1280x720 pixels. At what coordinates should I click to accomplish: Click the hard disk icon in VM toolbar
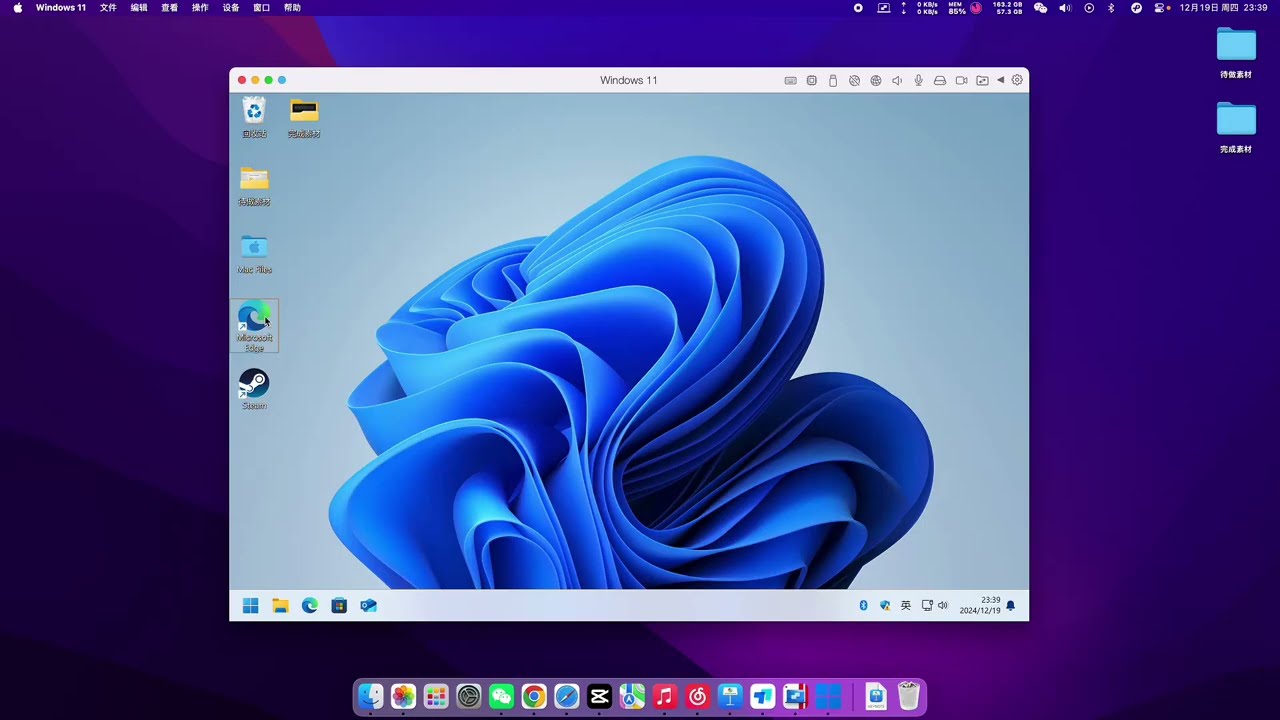tap(940, 80)
